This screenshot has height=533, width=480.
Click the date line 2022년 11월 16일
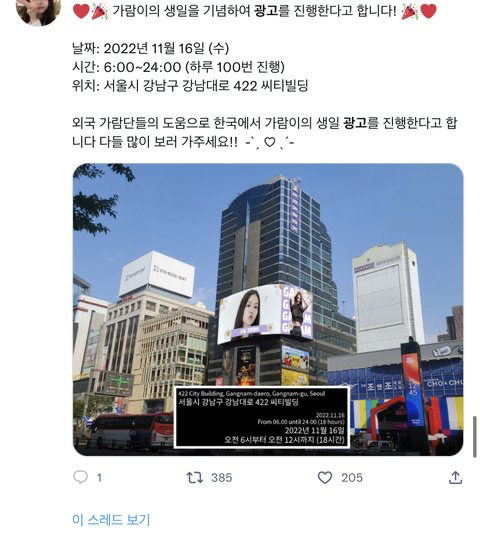pyautogui.click(x=150, y=48)
